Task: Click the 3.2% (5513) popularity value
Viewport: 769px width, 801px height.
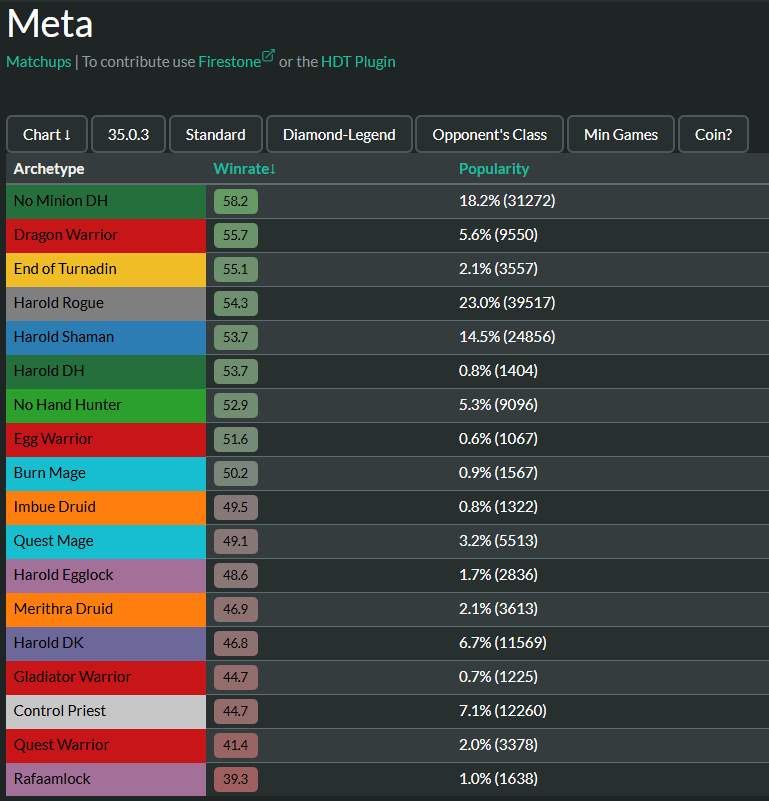Action: (x=498, y=541)
